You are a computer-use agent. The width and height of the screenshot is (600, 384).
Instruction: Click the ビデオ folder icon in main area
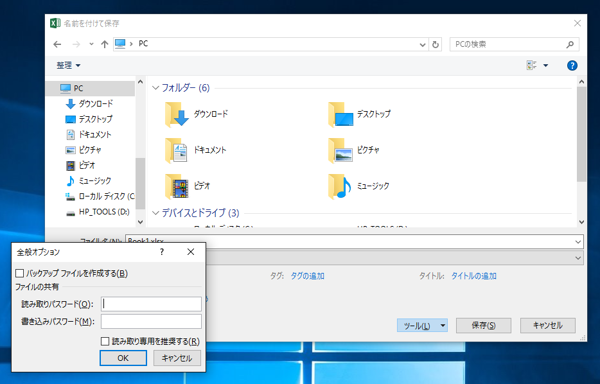click(x=176, y=186)
